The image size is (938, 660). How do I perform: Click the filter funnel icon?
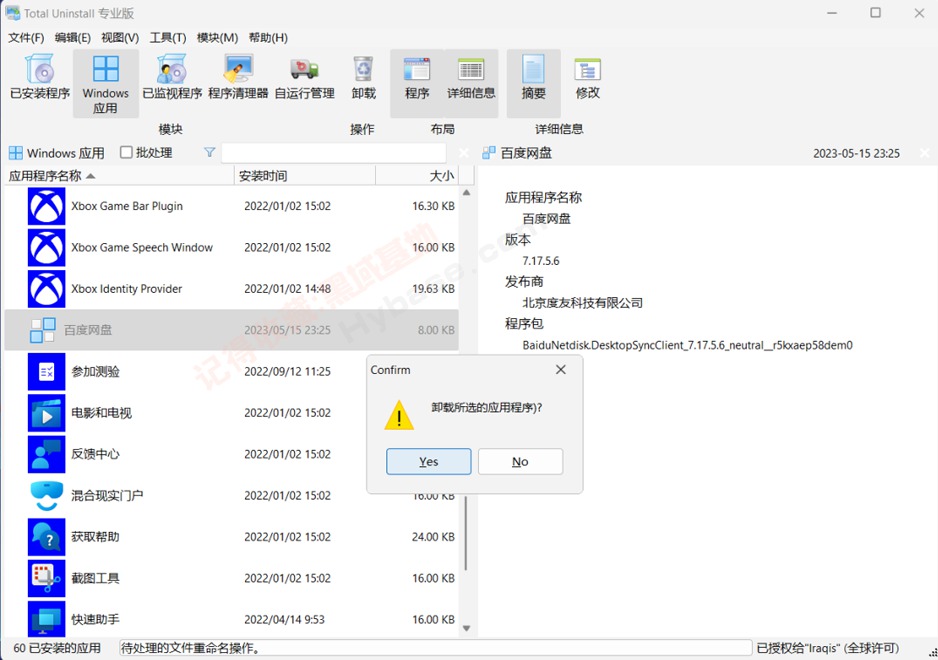coord(209,153)
